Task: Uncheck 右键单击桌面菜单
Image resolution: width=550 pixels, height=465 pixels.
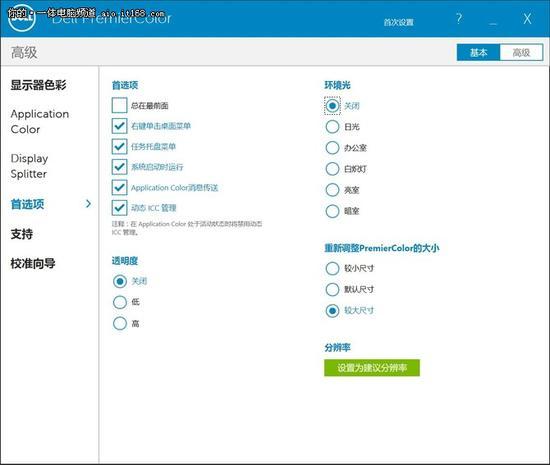Action: pyautogui.click(x=119, y=126)
